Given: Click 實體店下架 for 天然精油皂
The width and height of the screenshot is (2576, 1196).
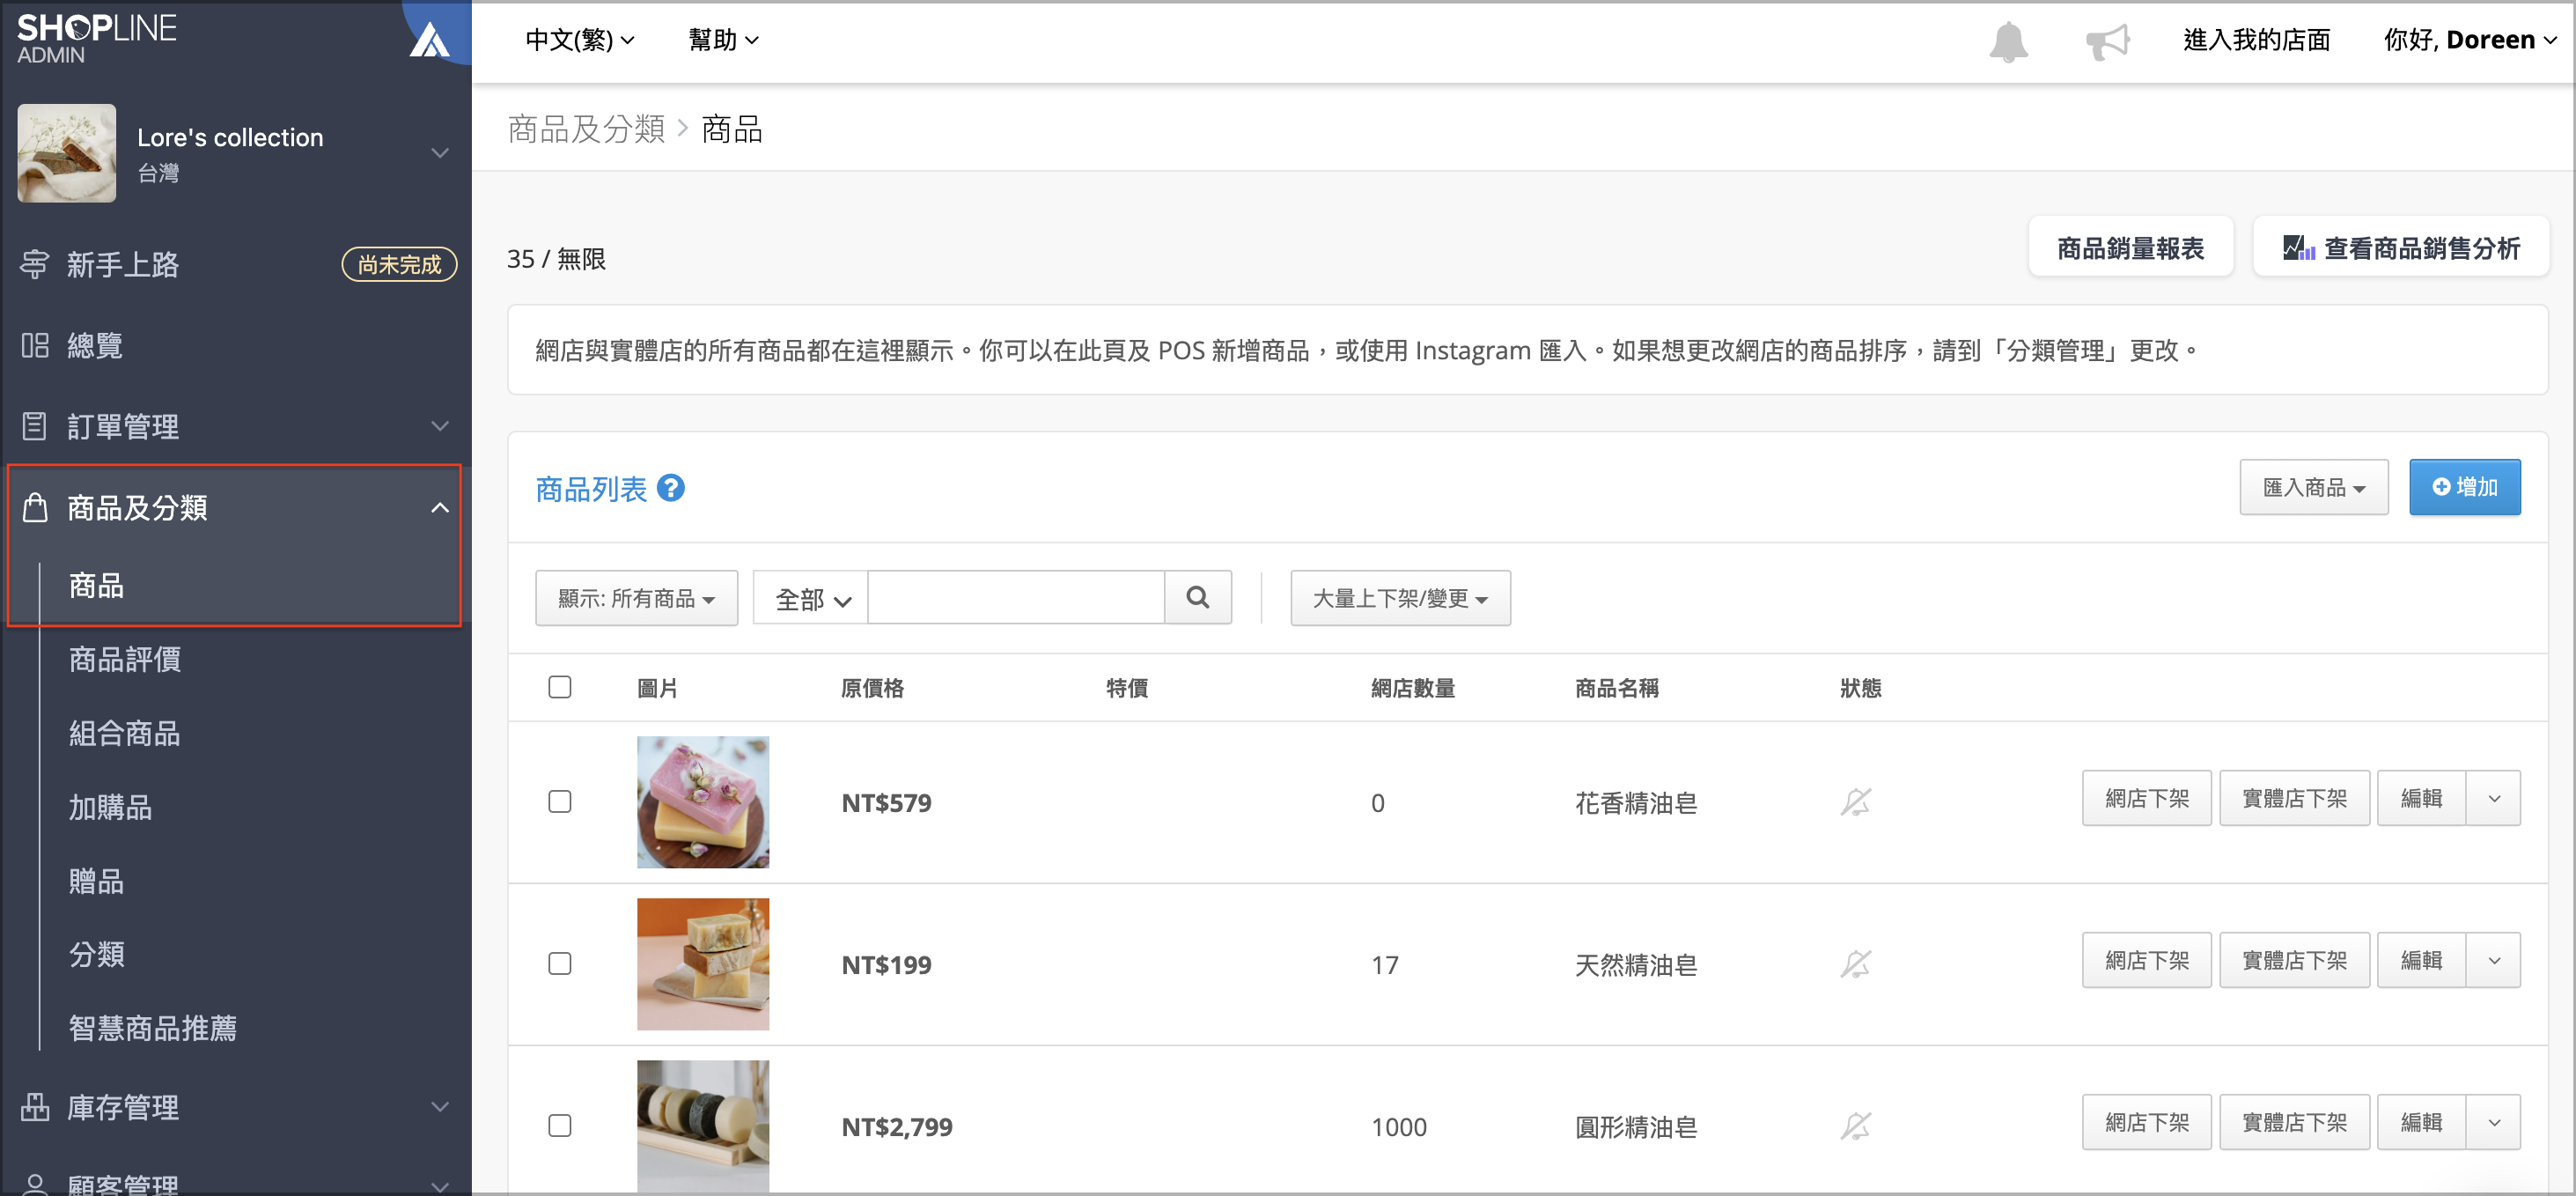Looking at the screenshot, I should click(2294, 960).
